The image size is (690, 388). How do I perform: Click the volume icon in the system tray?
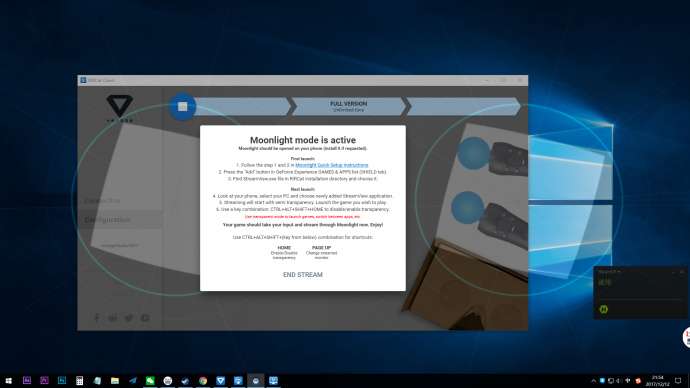619,381
